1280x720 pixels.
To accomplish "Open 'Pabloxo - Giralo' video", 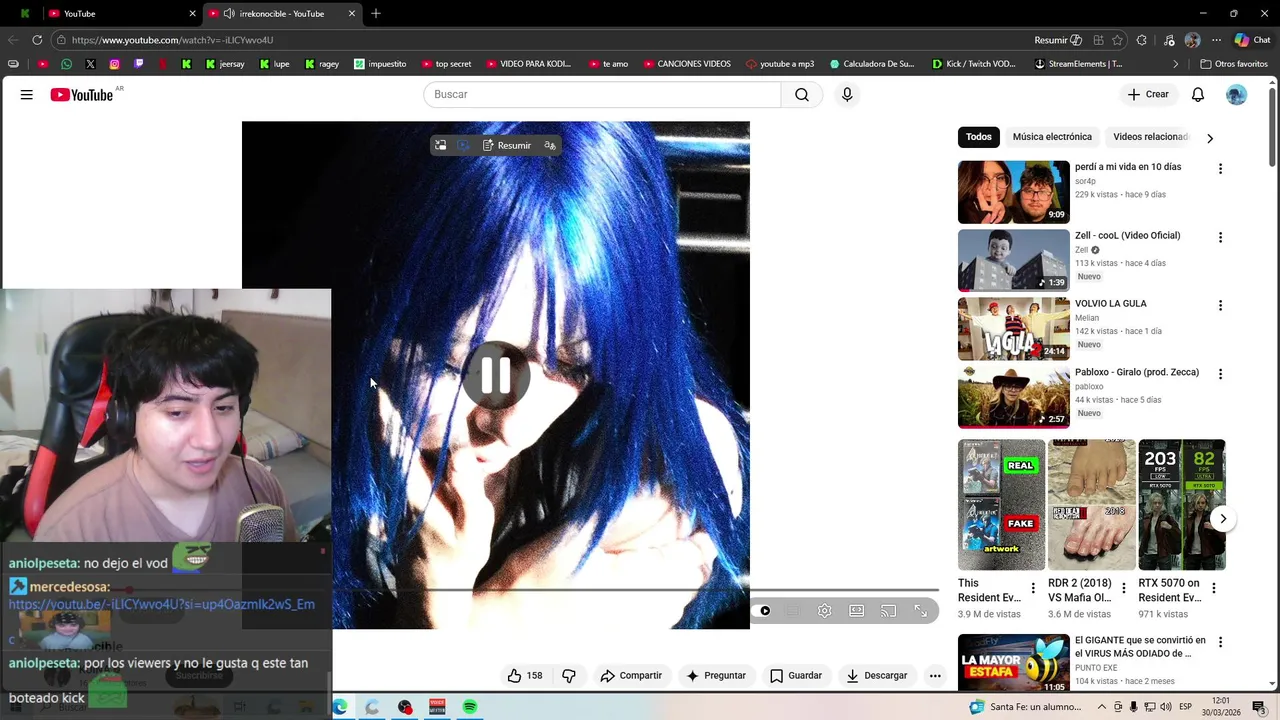I will [1014, 397].
